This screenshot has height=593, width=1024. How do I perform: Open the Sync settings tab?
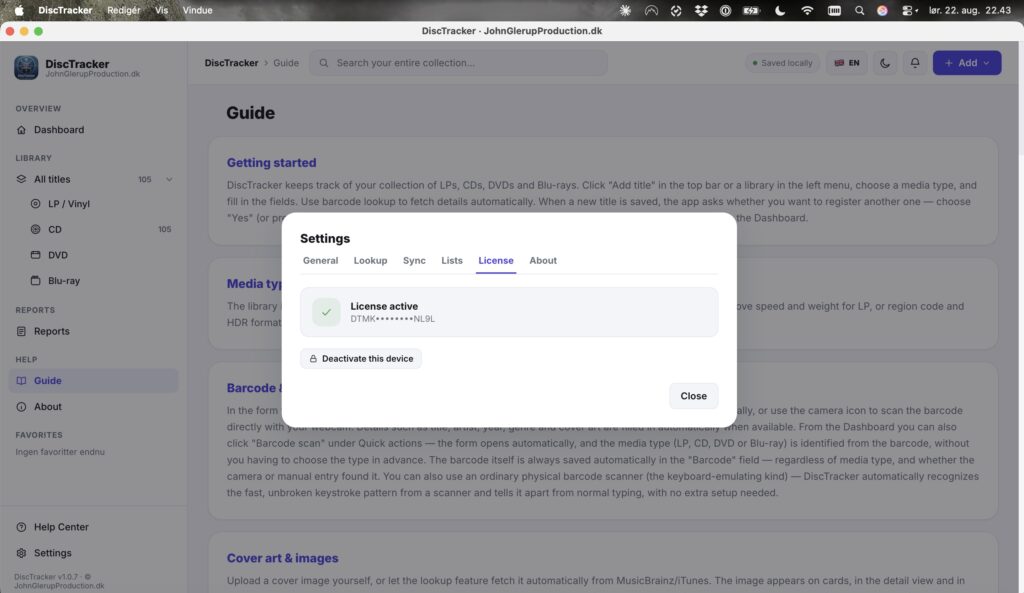tap(414, 260)
